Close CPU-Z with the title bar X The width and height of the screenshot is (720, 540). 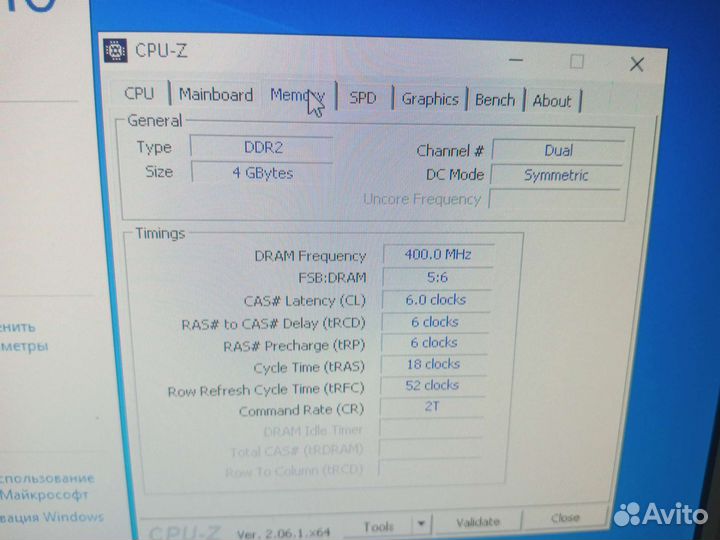637,65
